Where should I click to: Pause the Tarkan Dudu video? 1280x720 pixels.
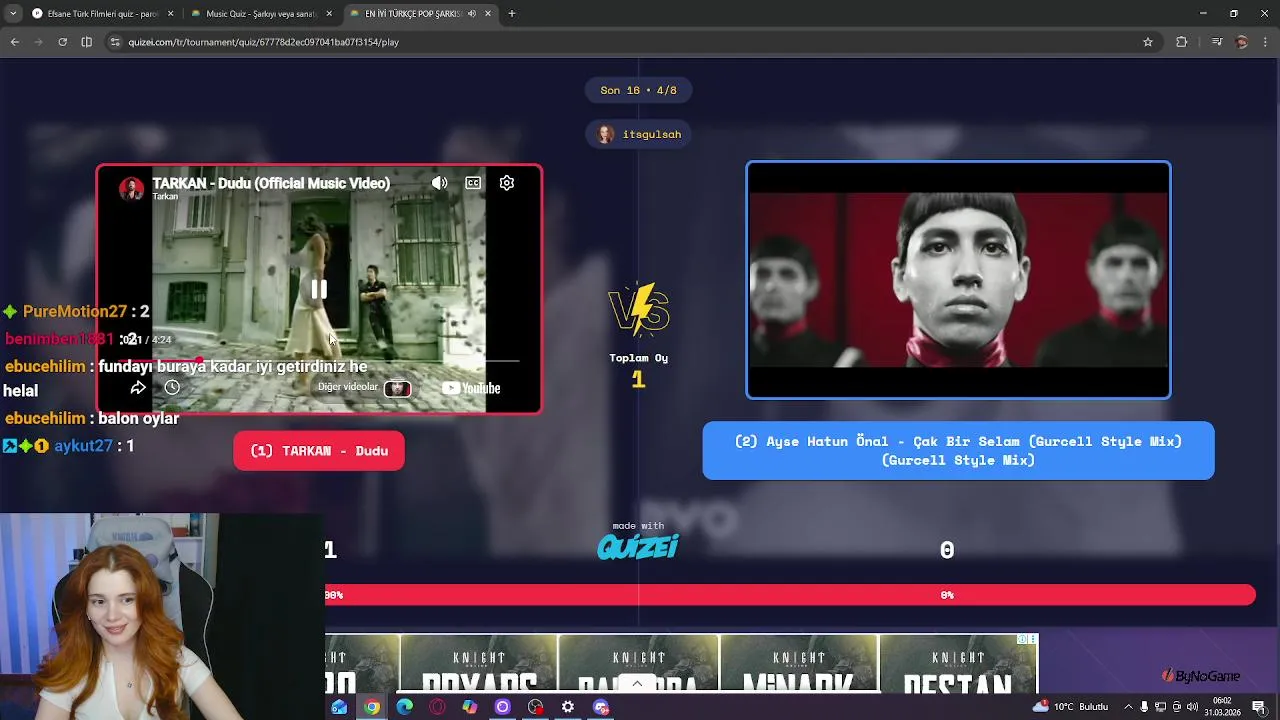[318, 289]
